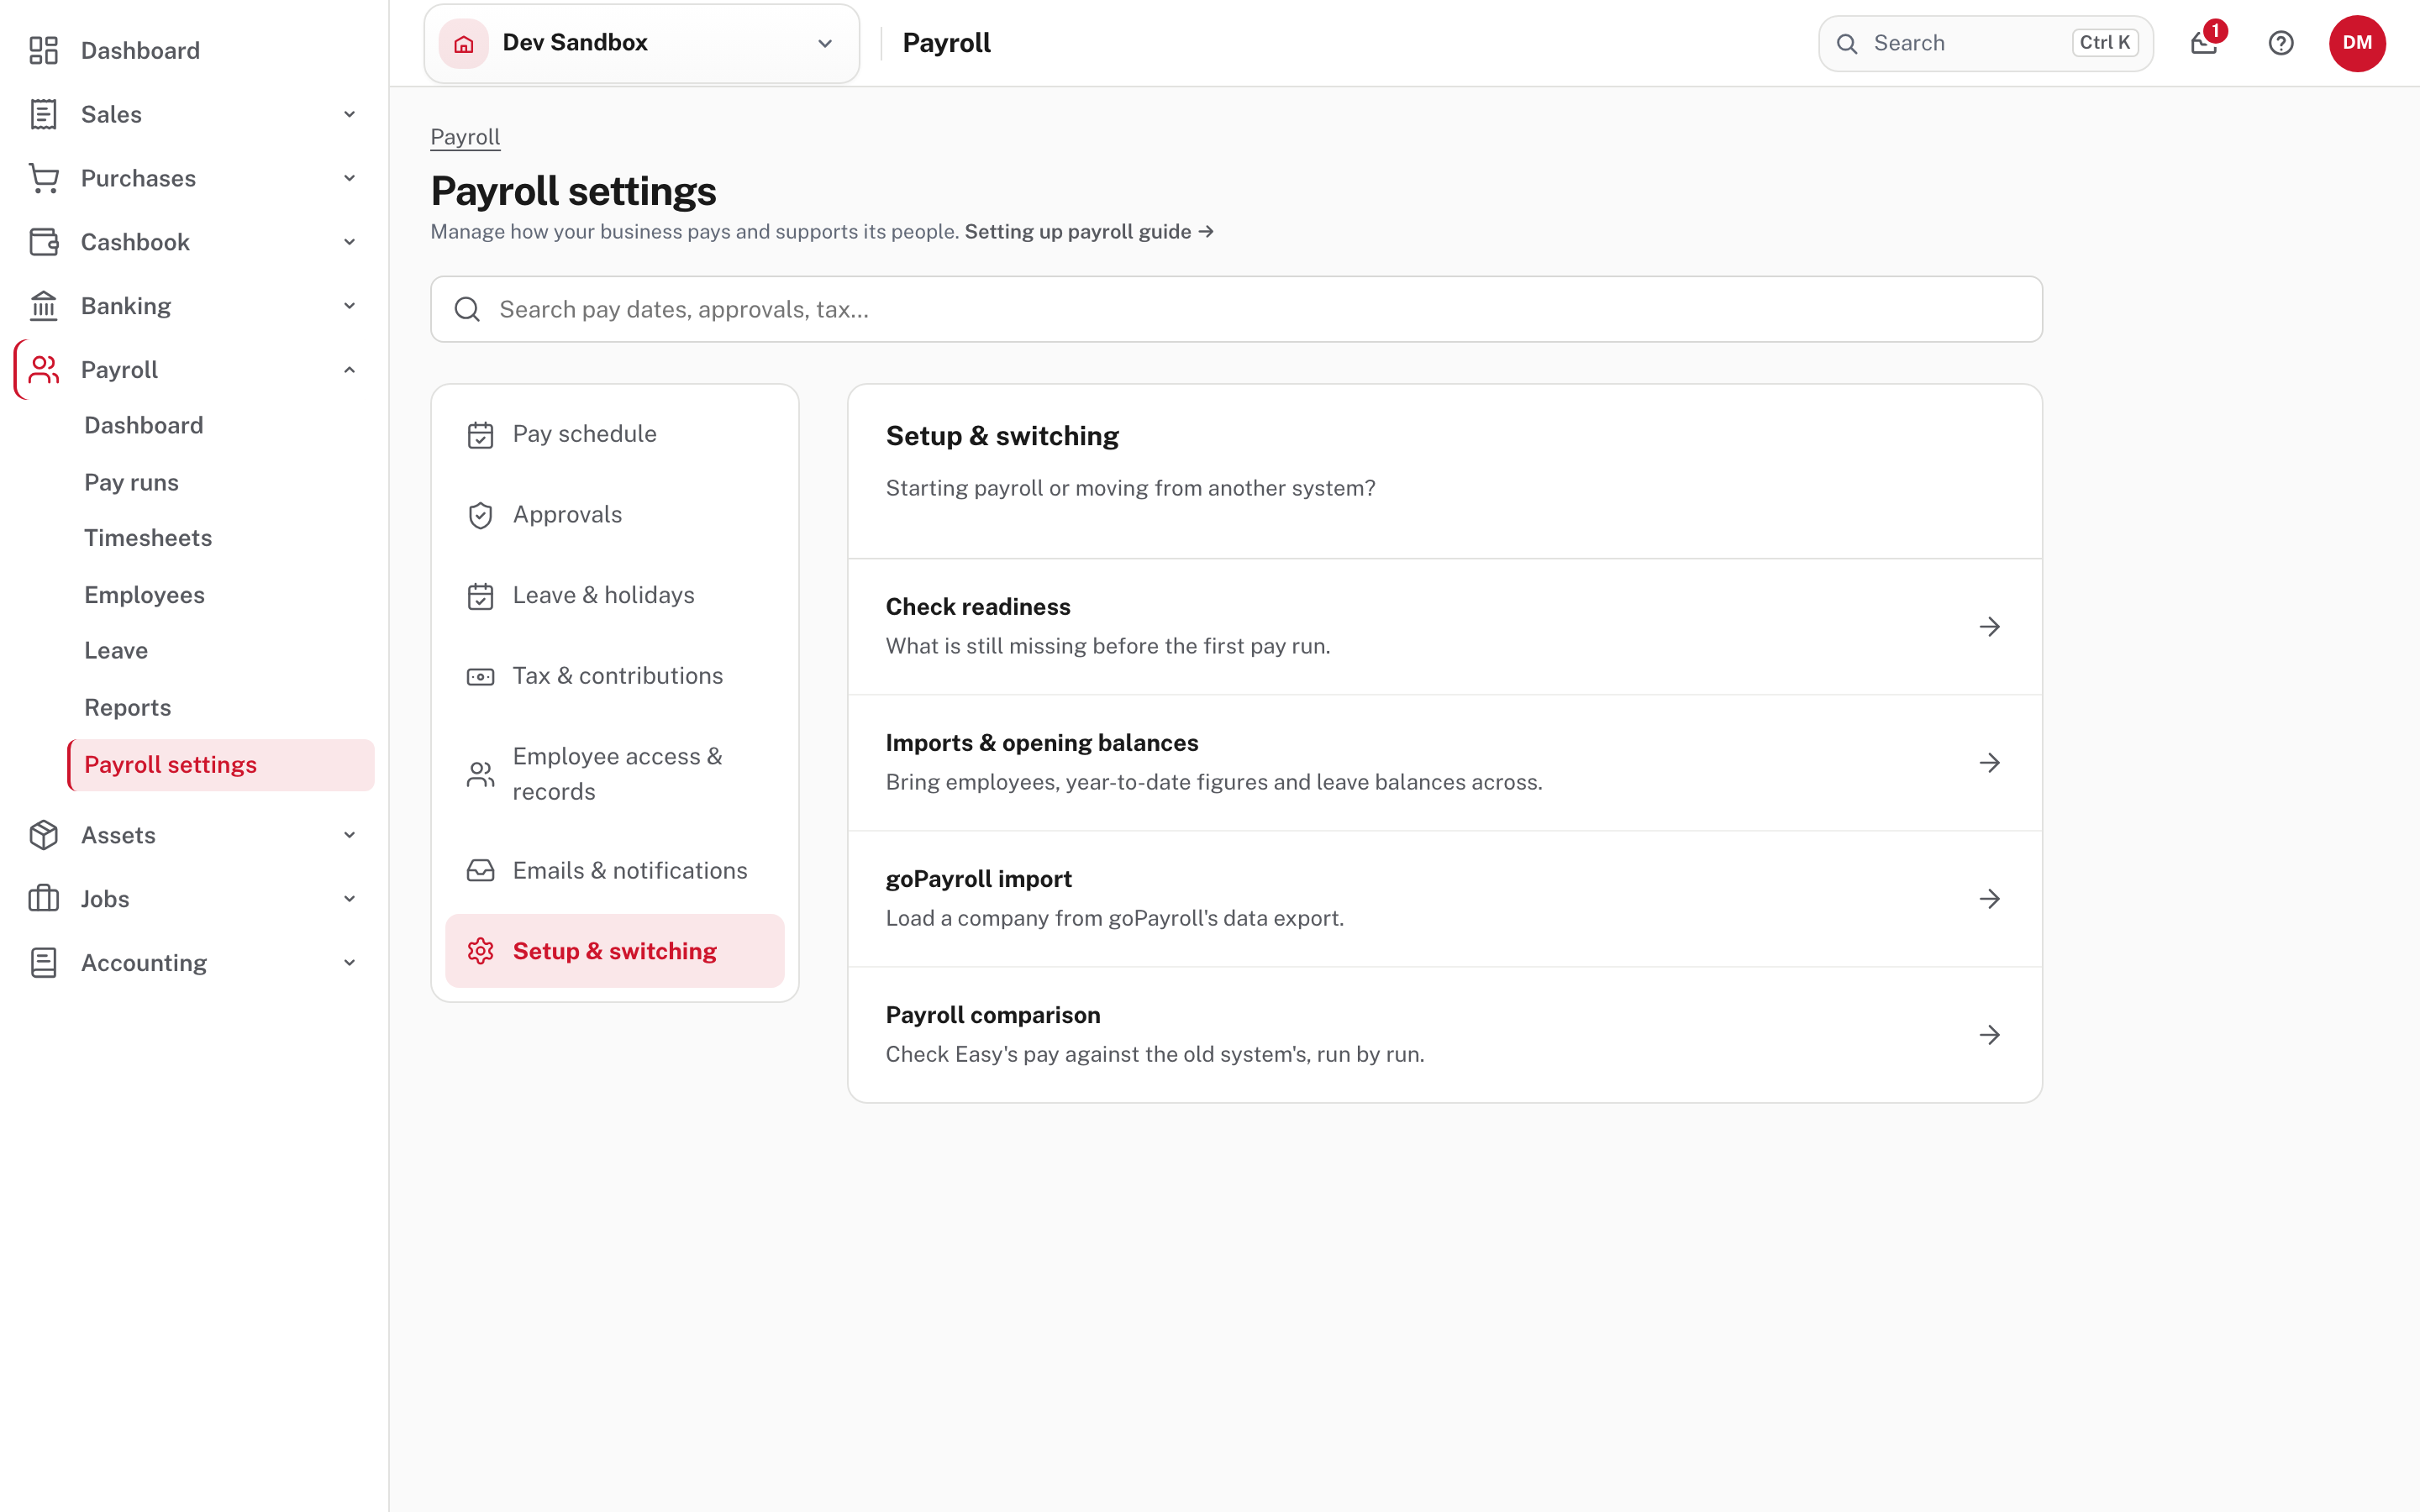
Task: Click the arrow on Imports & opening balances
Action: pyautogui.click(x=1989, y=763)
